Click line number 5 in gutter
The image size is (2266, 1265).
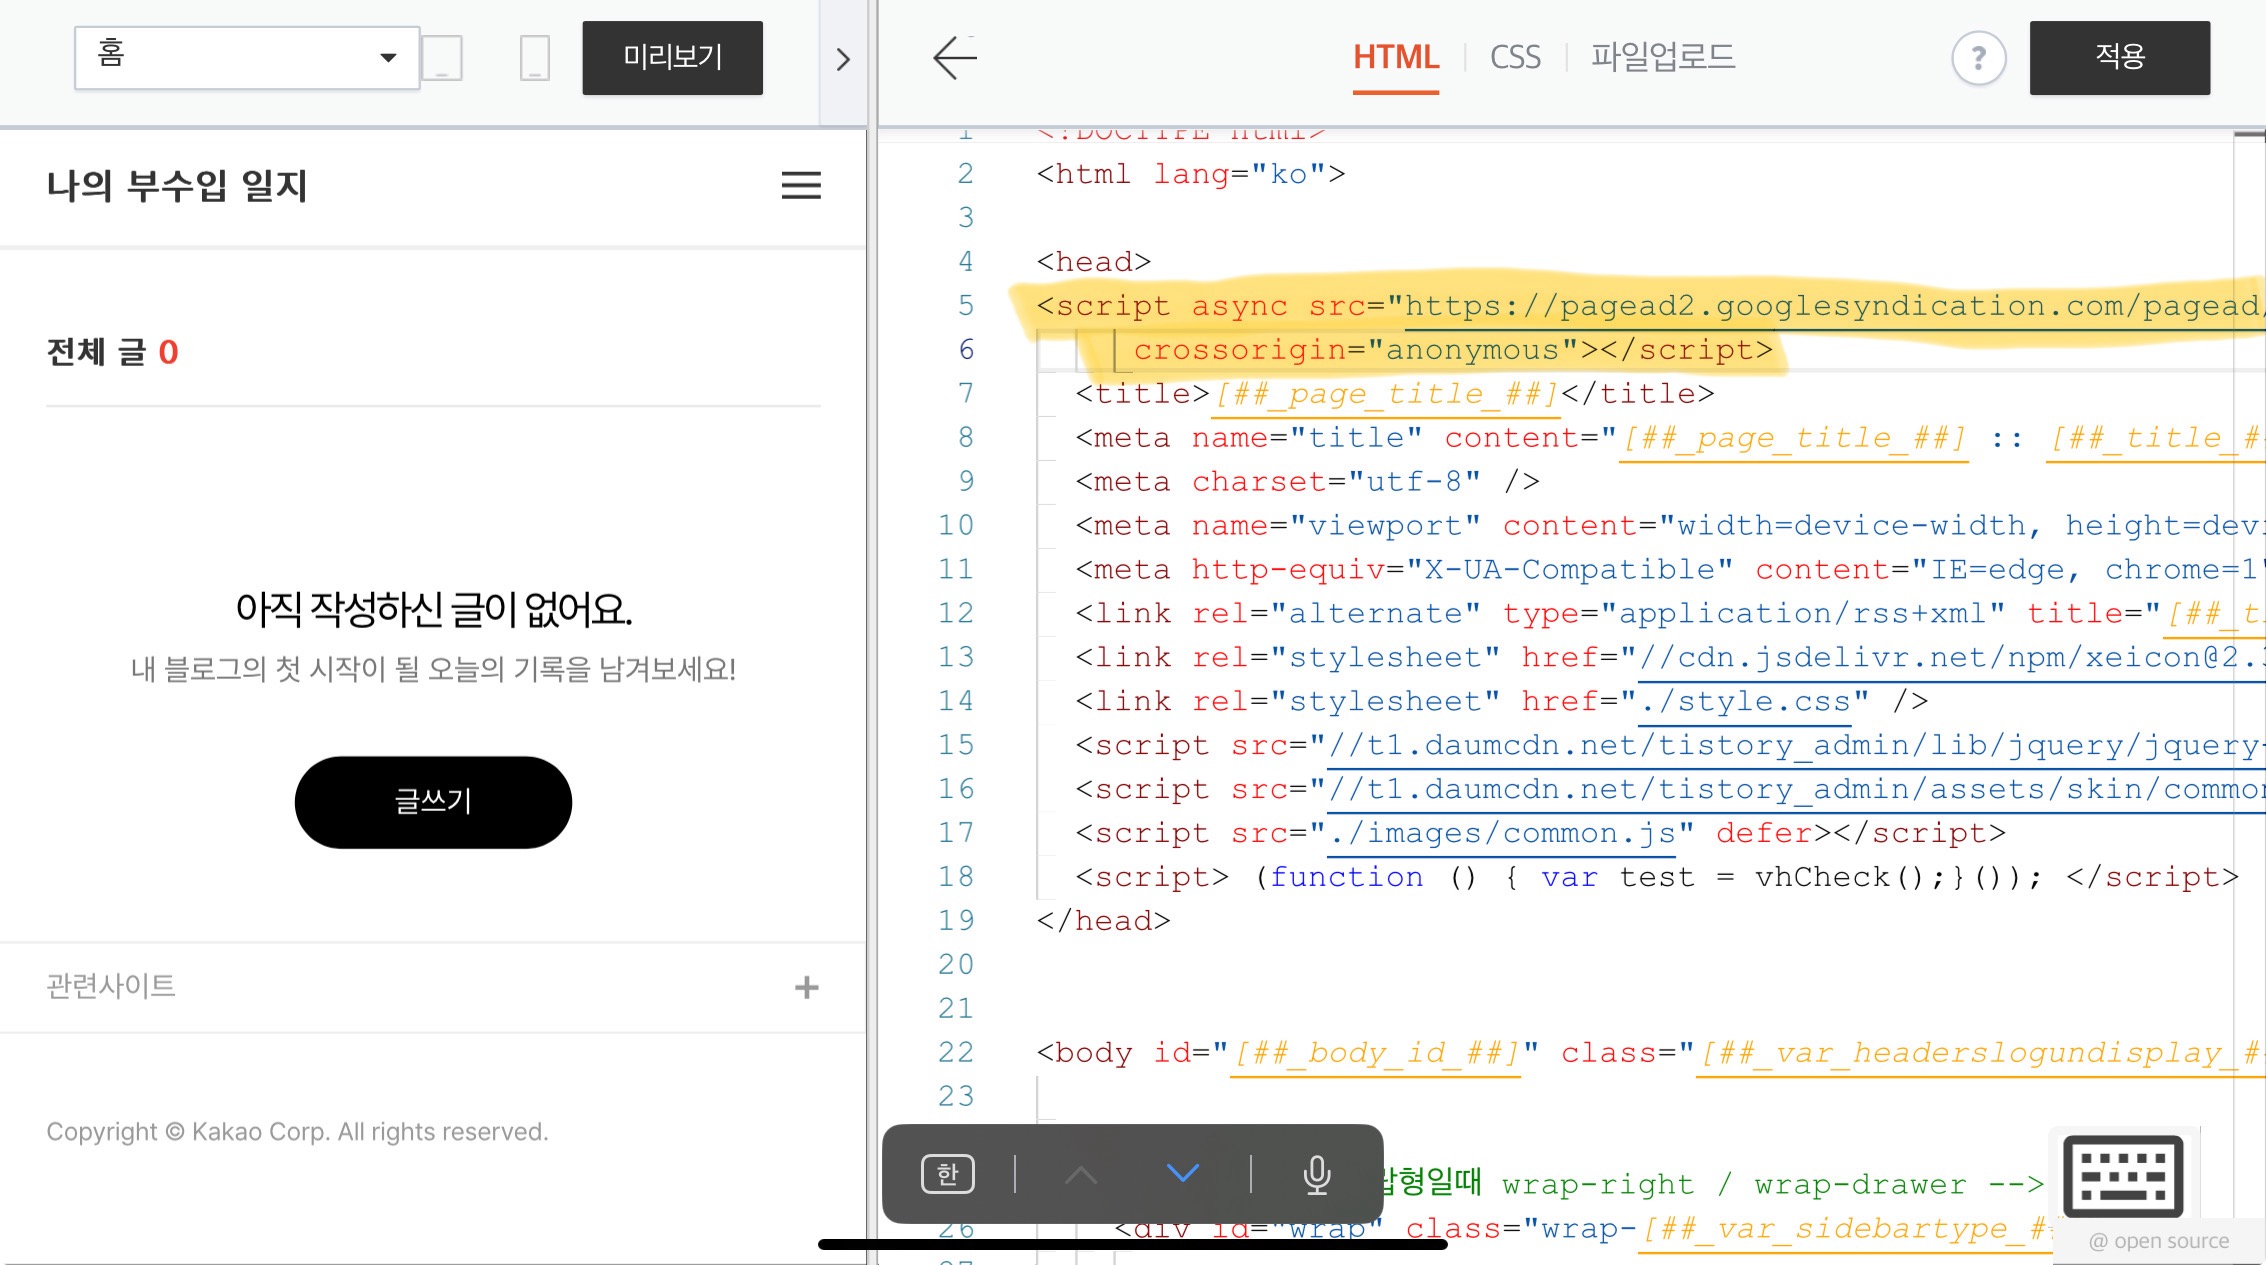965,305
